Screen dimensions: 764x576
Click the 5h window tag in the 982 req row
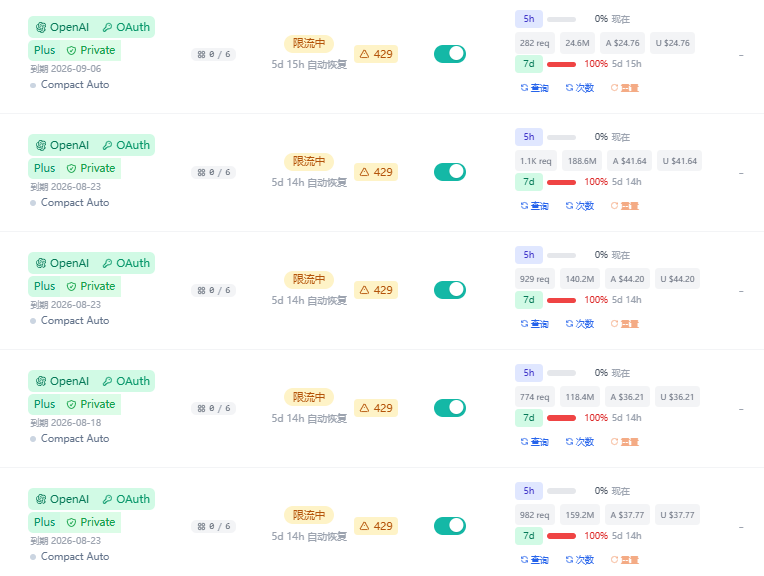[x=529, y=491]
